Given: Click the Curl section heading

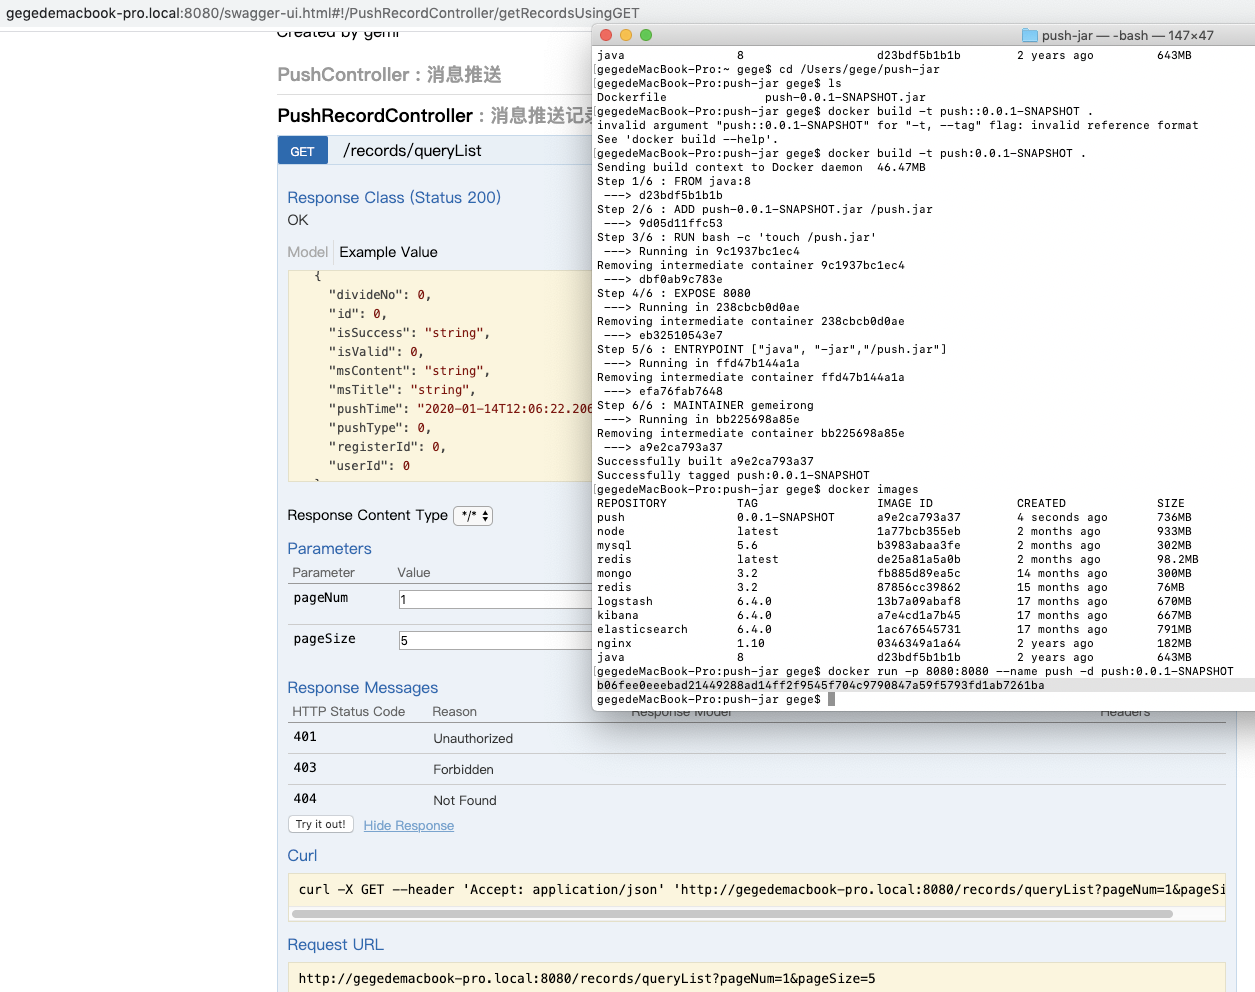Looking at the screenshot, I should [302, 856].
